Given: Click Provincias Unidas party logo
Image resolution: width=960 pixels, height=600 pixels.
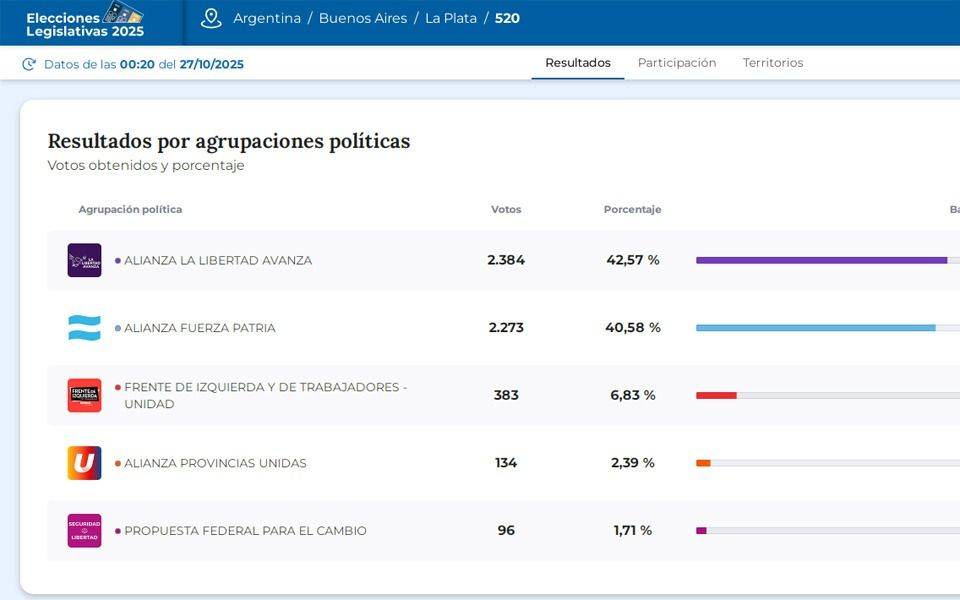Looking at the screenshot, I should coord(84,463).
